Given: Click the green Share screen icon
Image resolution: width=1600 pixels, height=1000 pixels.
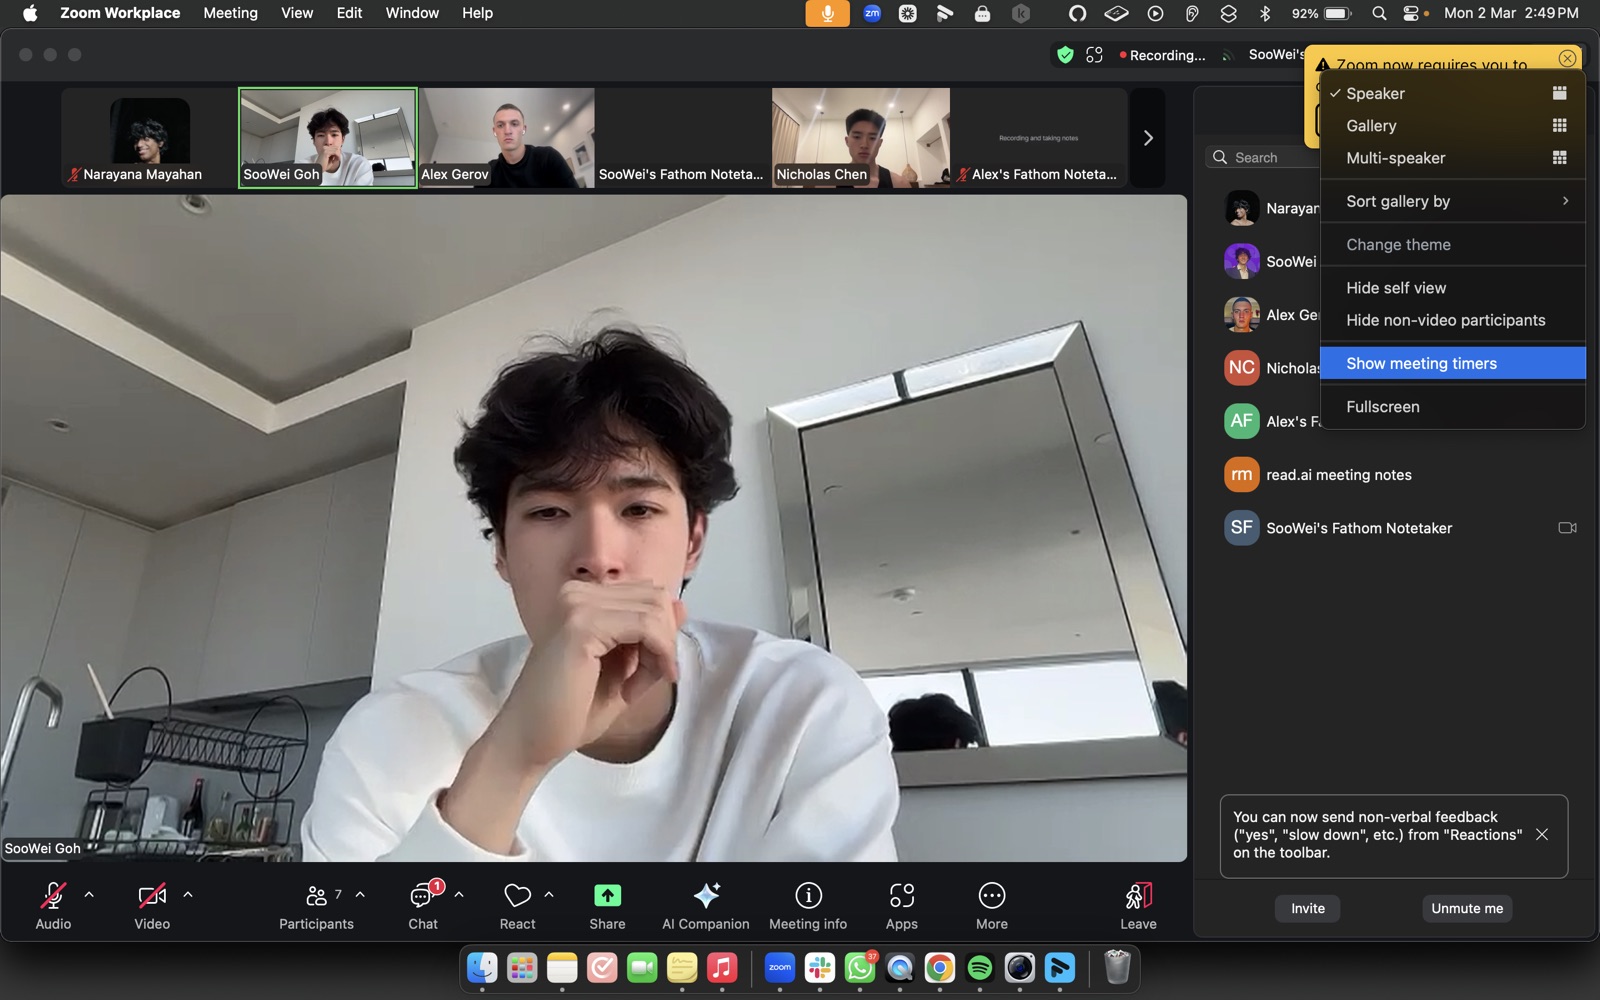Looking at the screenshot, I should pos(607,895).
